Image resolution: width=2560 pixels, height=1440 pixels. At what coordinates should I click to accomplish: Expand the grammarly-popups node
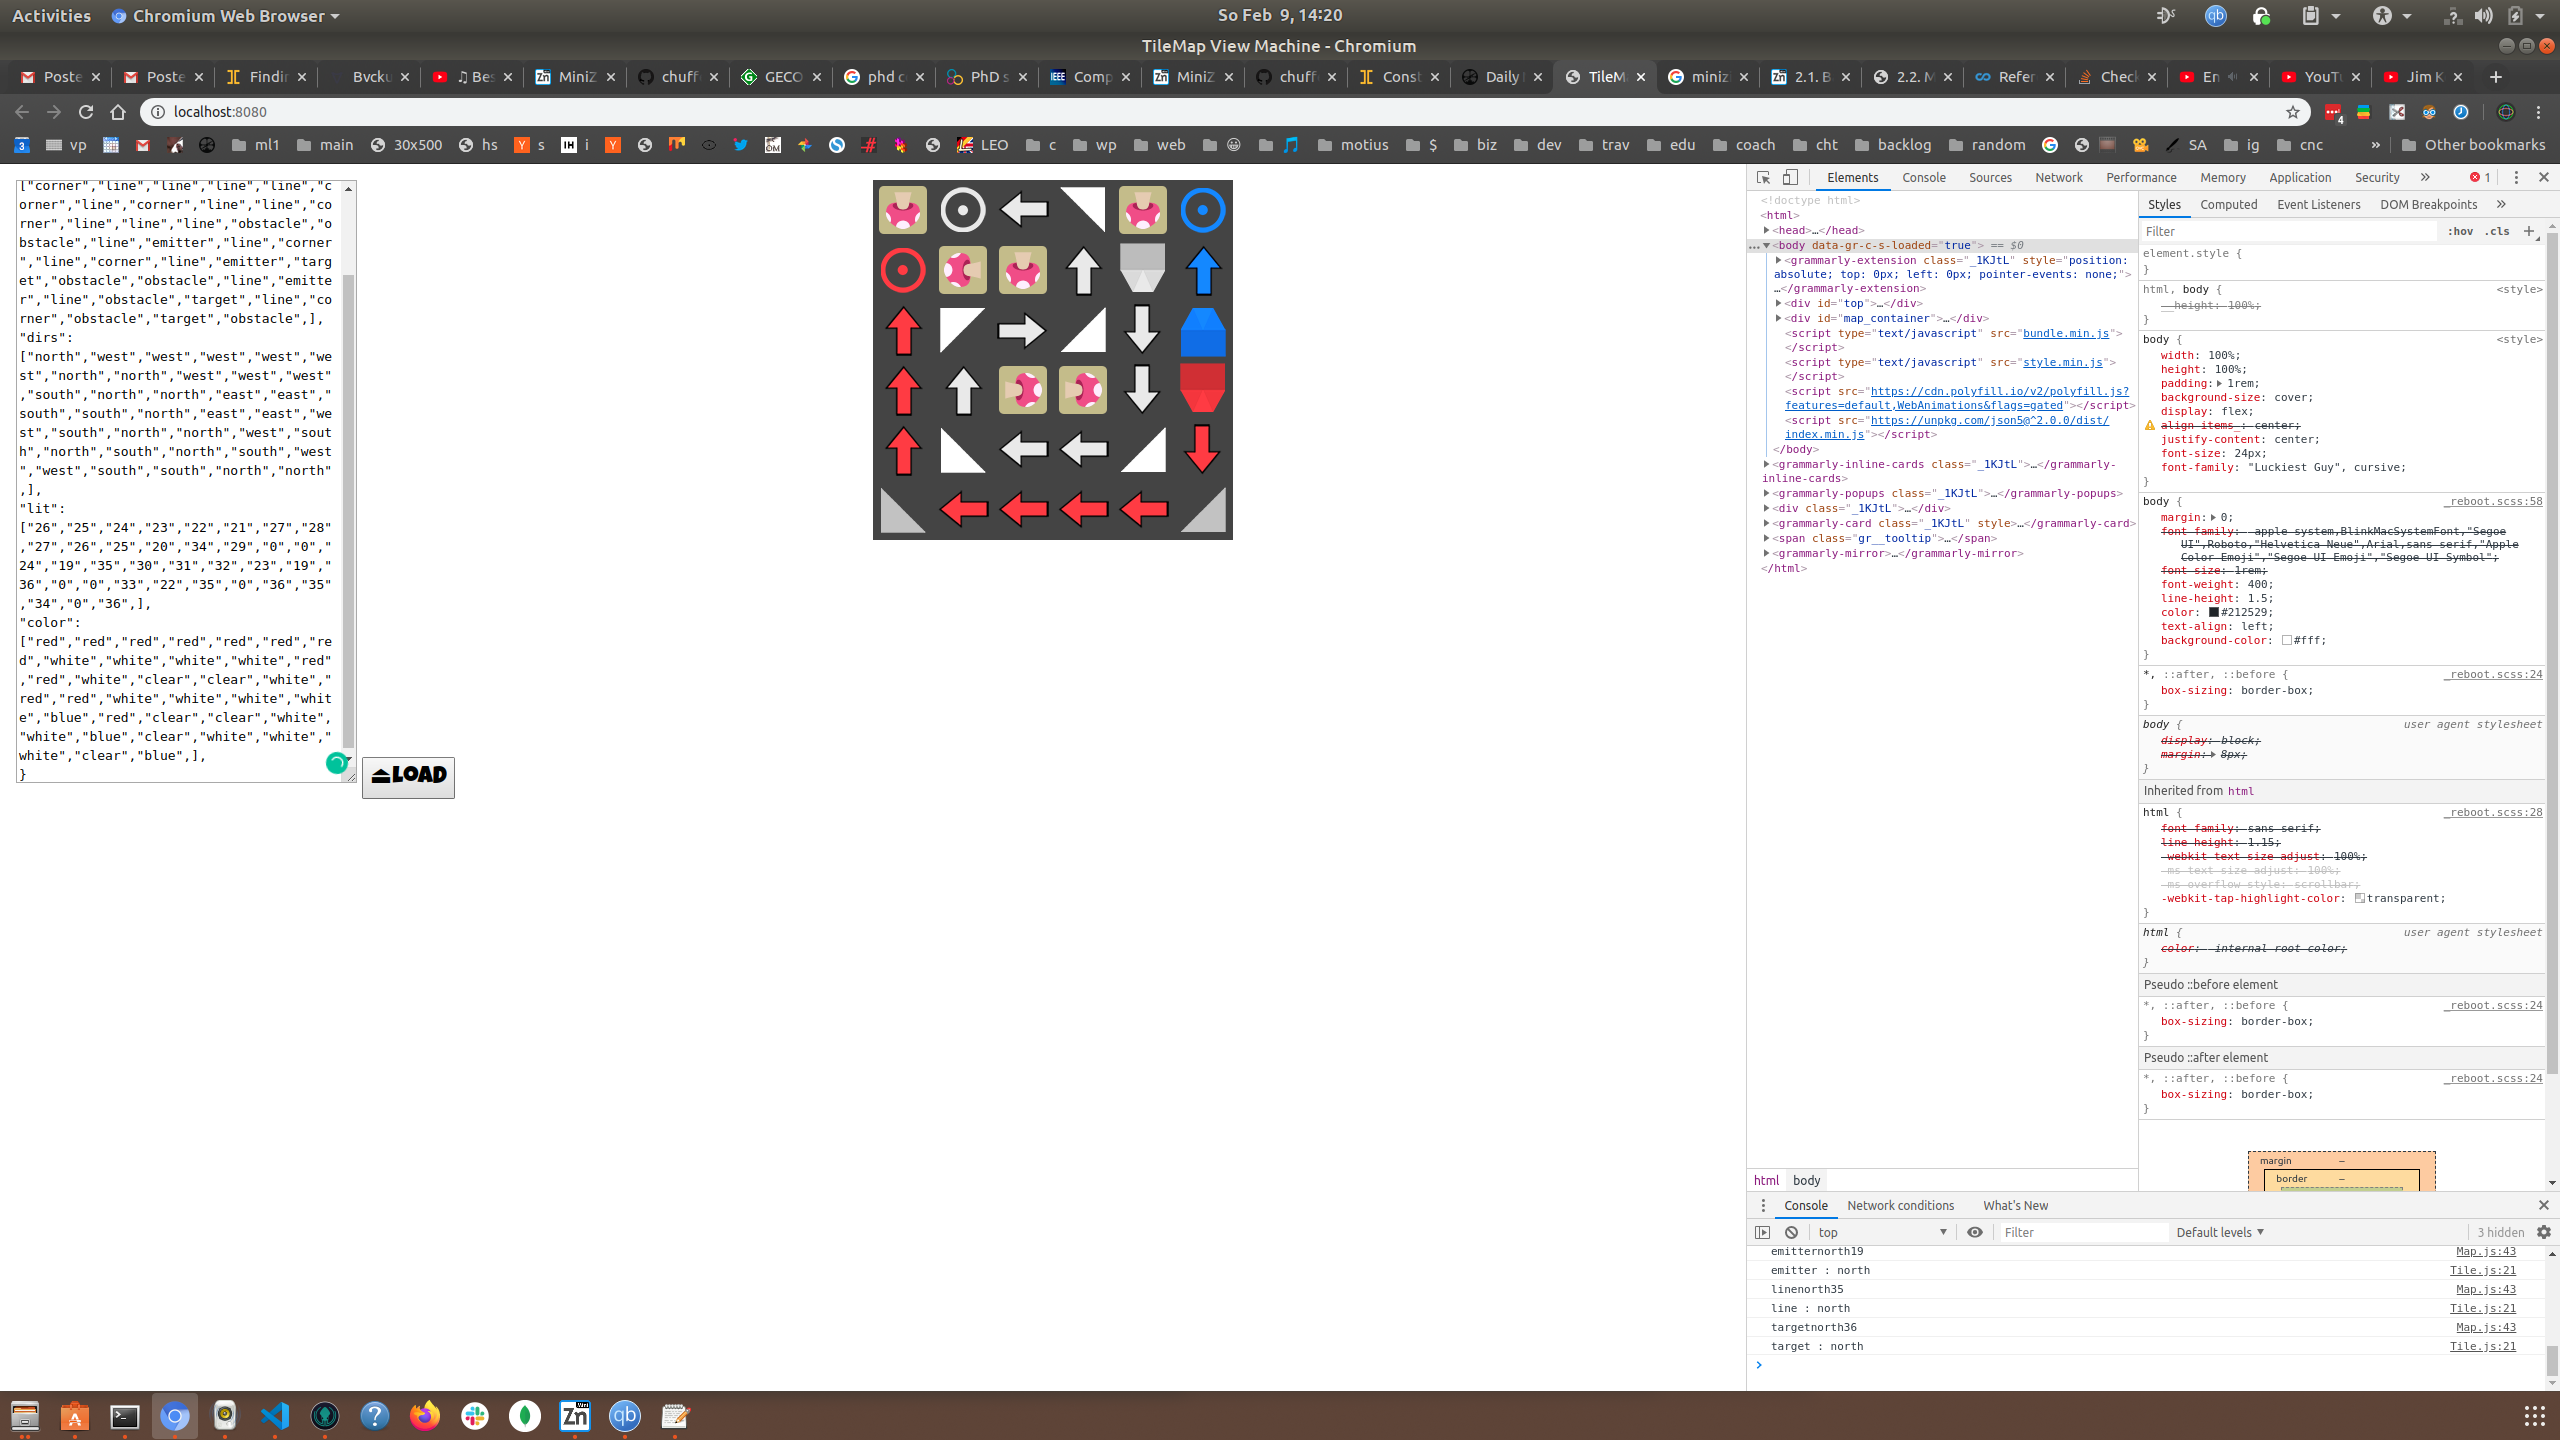point(1767,493)
